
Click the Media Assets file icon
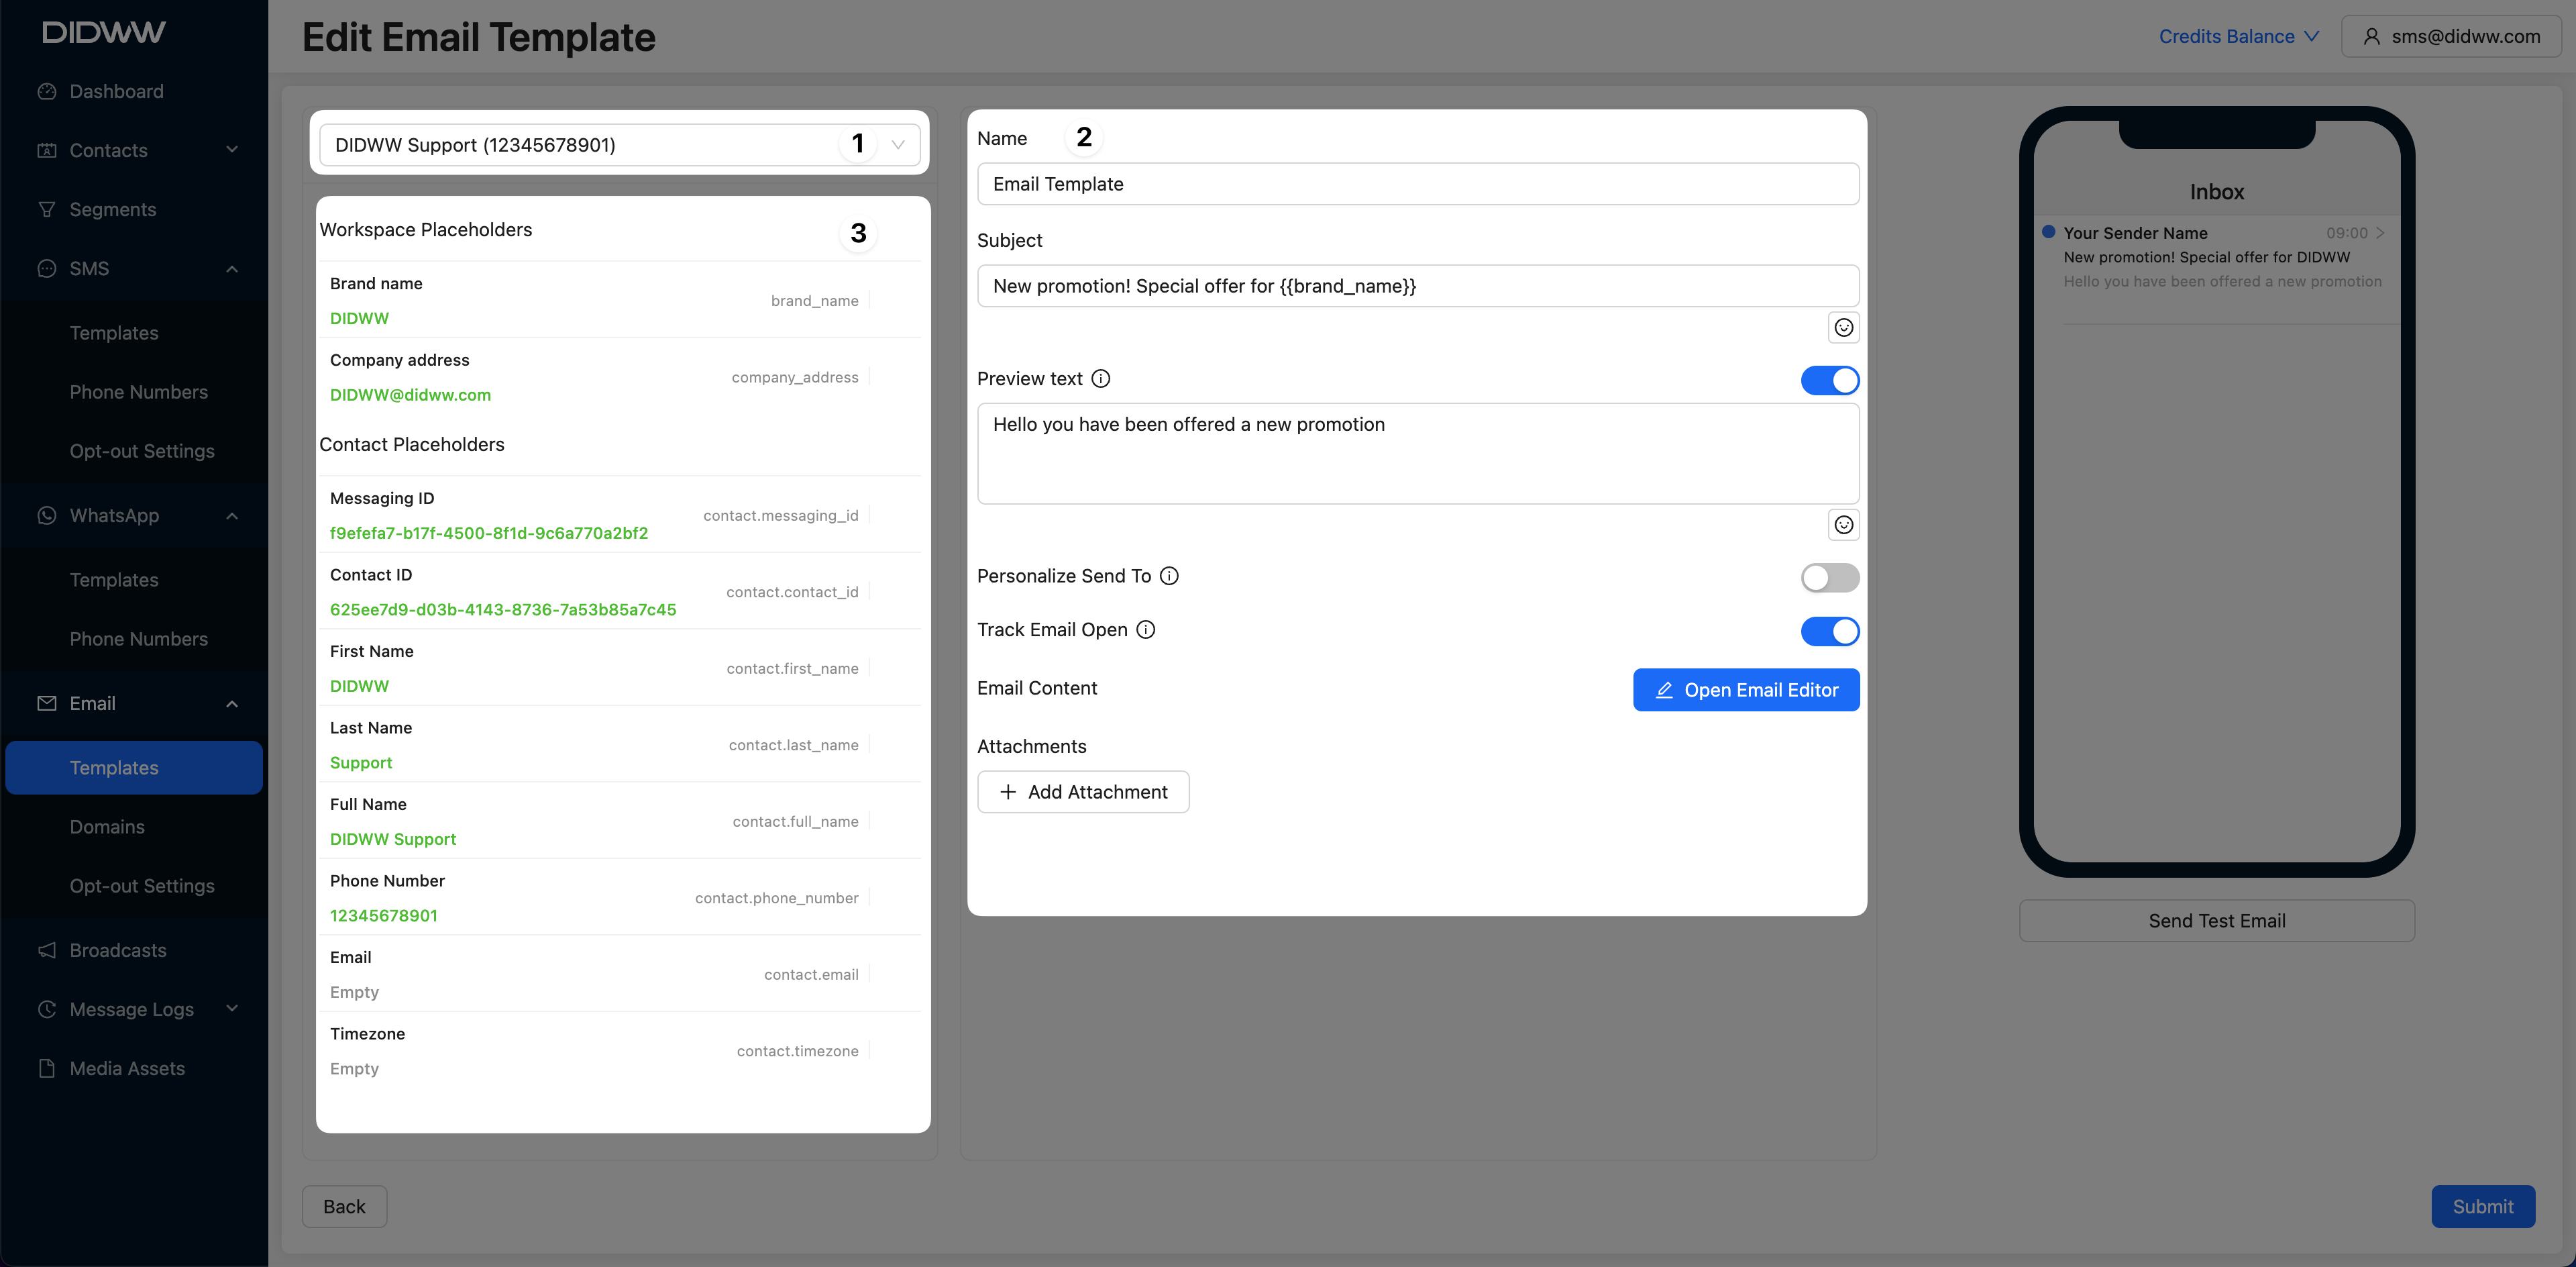47,1068
